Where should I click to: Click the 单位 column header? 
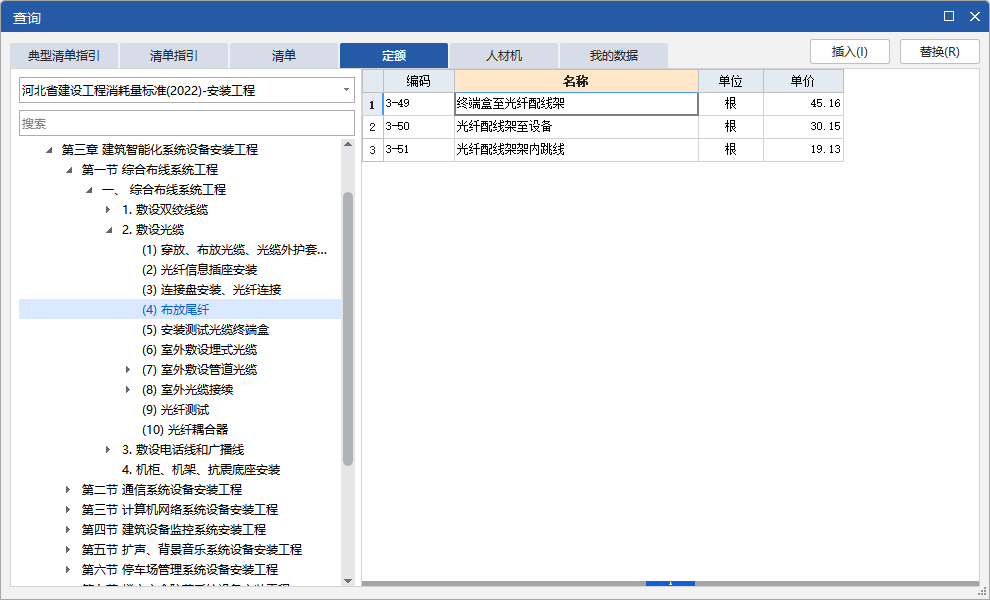point(731,81)
